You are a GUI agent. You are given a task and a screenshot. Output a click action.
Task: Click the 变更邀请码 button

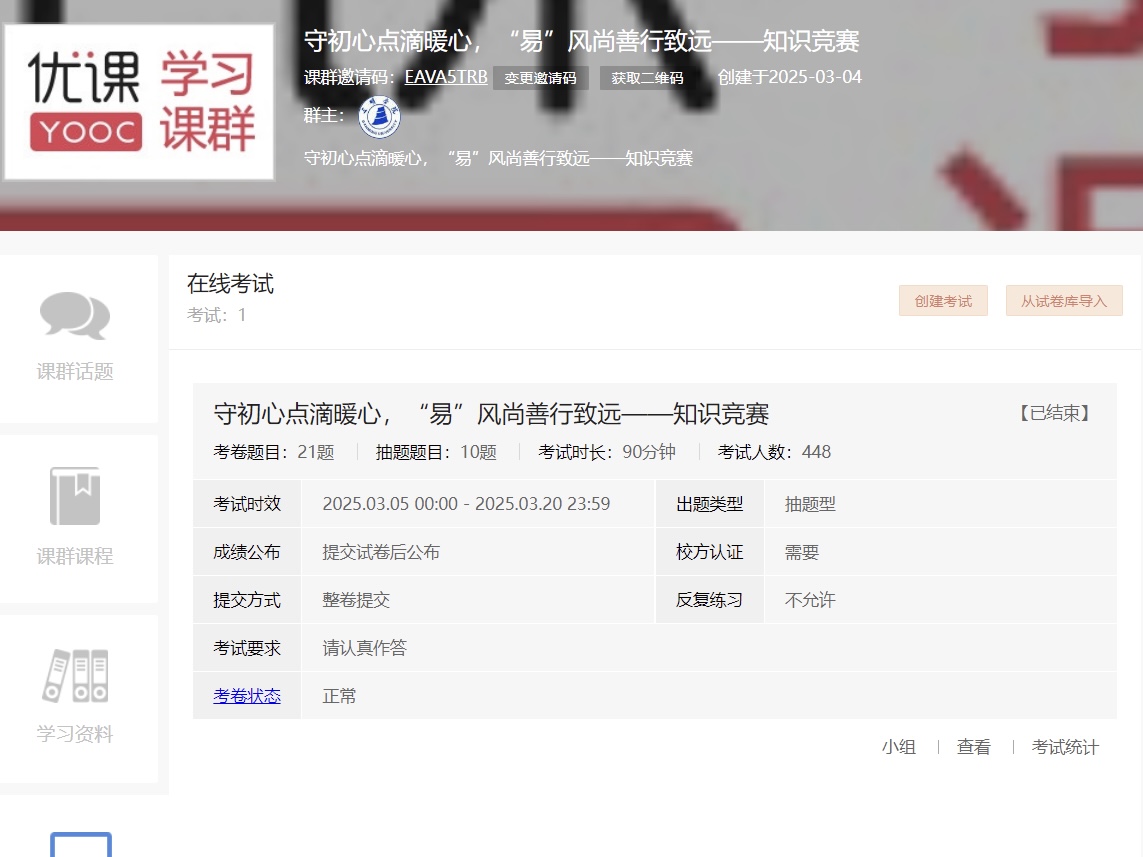[x=540, y=78]
